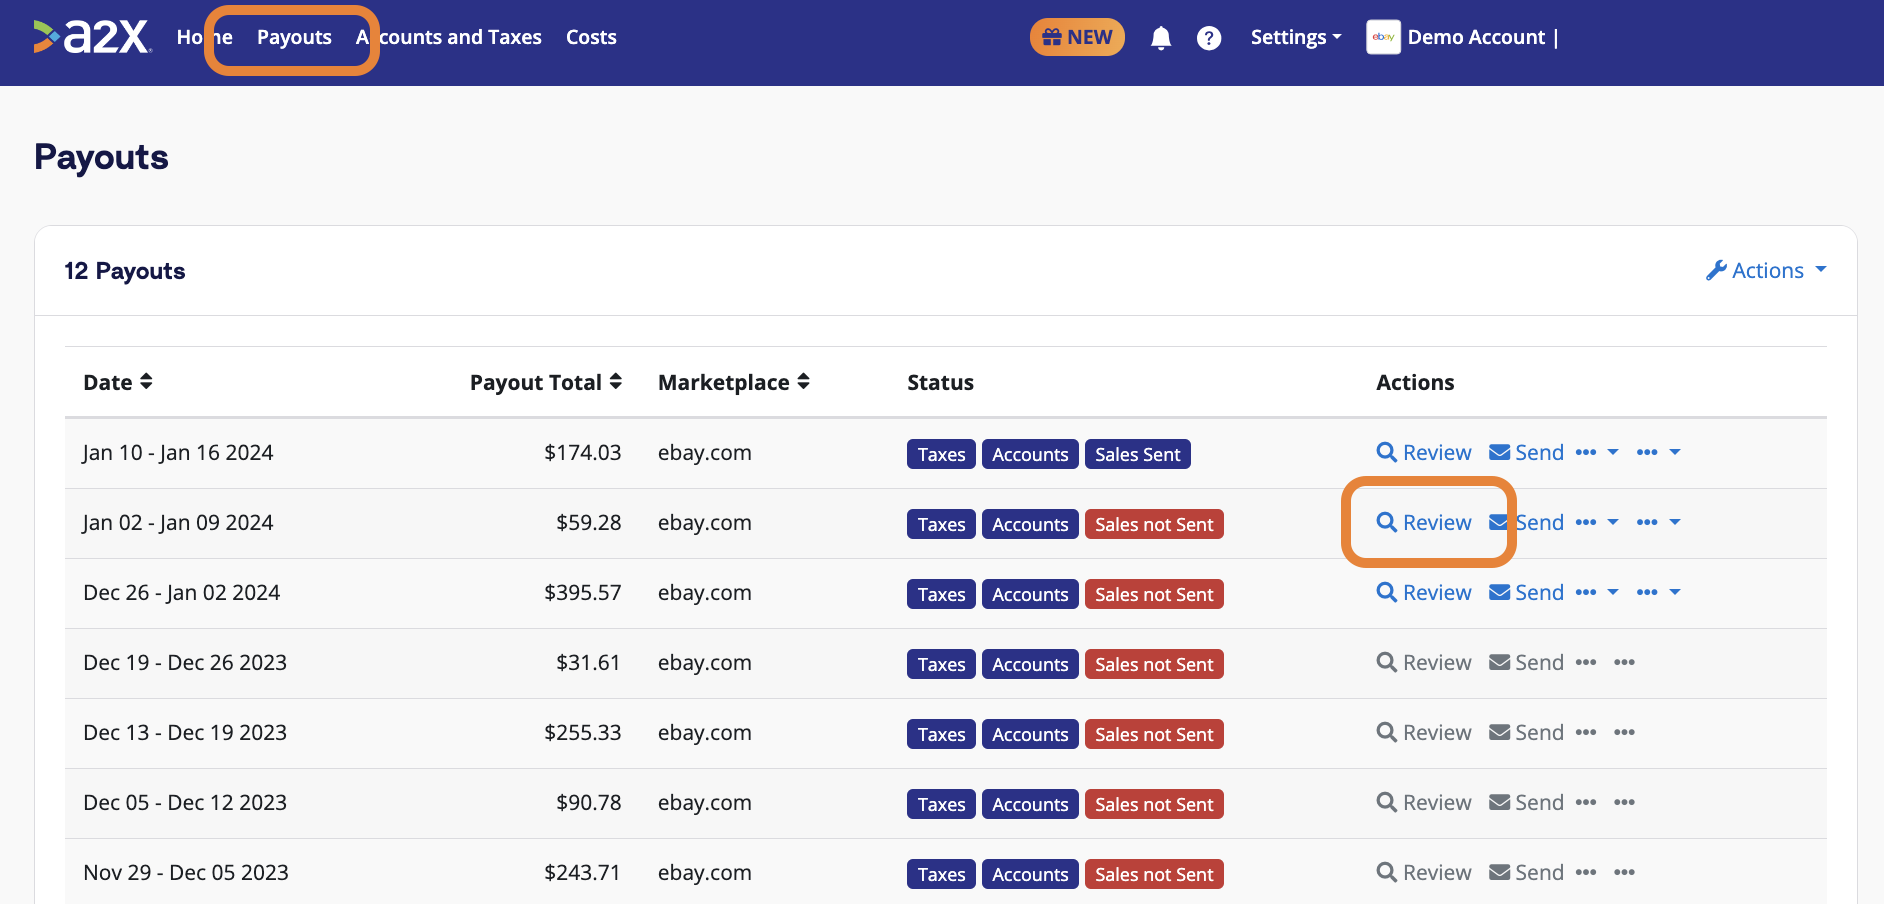This screenshot has height=904, width=1884.
Task: Click Accounts badge on Dec 05 - Dec 12 payout
Action: click(x=1030, y=804)
